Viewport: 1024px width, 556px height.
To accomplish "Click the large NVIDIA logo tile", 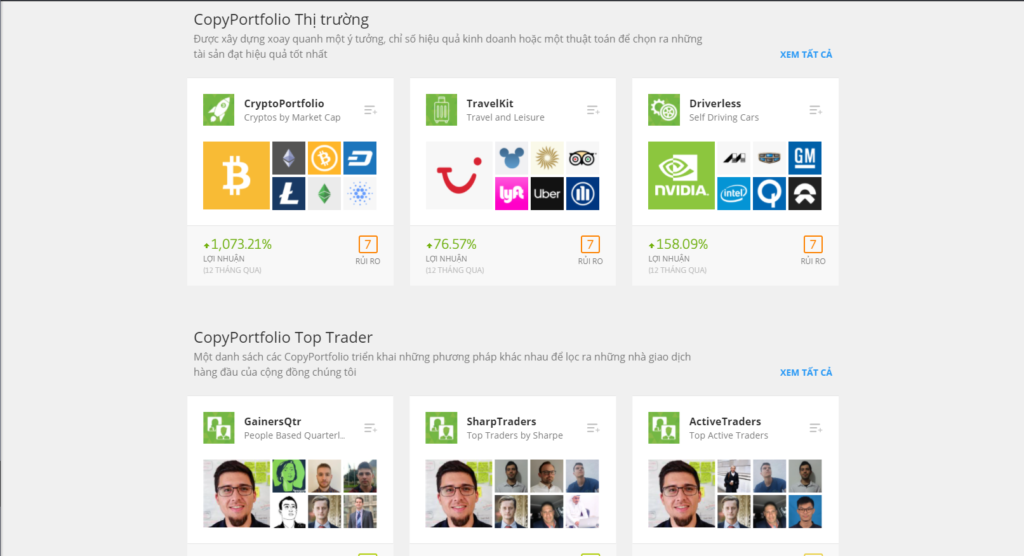I will 681,175.
